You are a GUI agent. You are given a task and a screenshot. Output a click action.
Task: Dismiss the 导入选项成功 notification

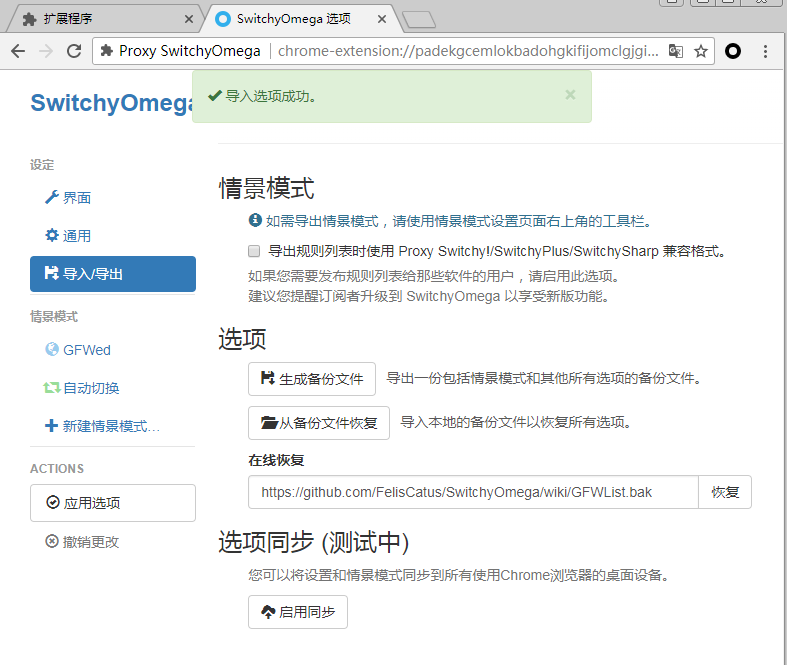[x=570, y=95]
